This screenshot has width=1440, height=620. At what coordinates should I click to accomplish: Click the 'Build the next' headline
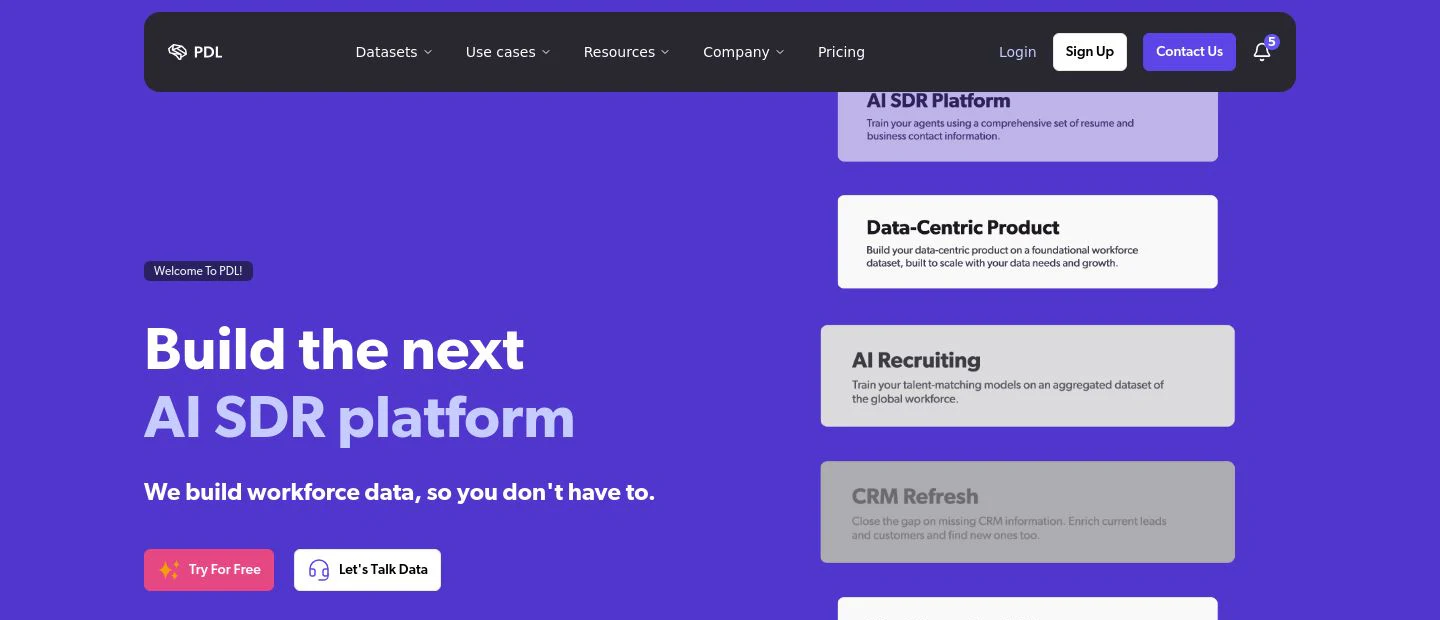(x=334, y=349)
